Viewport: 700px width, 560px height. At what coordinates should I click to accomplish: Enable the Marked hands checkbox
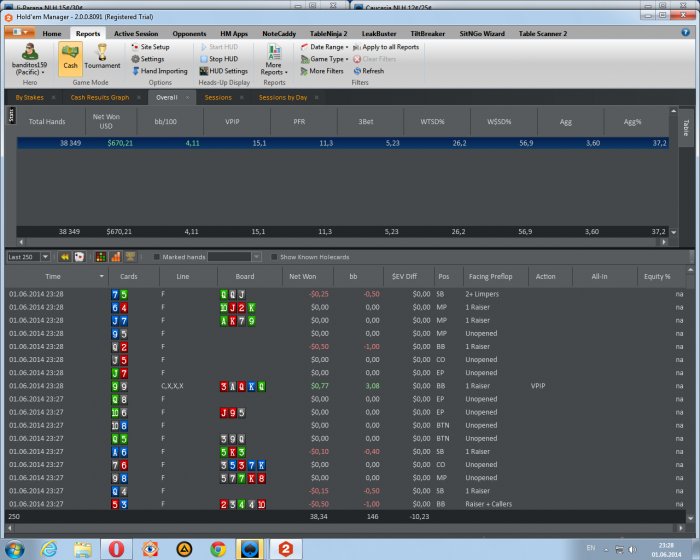[x=156, y=257]
